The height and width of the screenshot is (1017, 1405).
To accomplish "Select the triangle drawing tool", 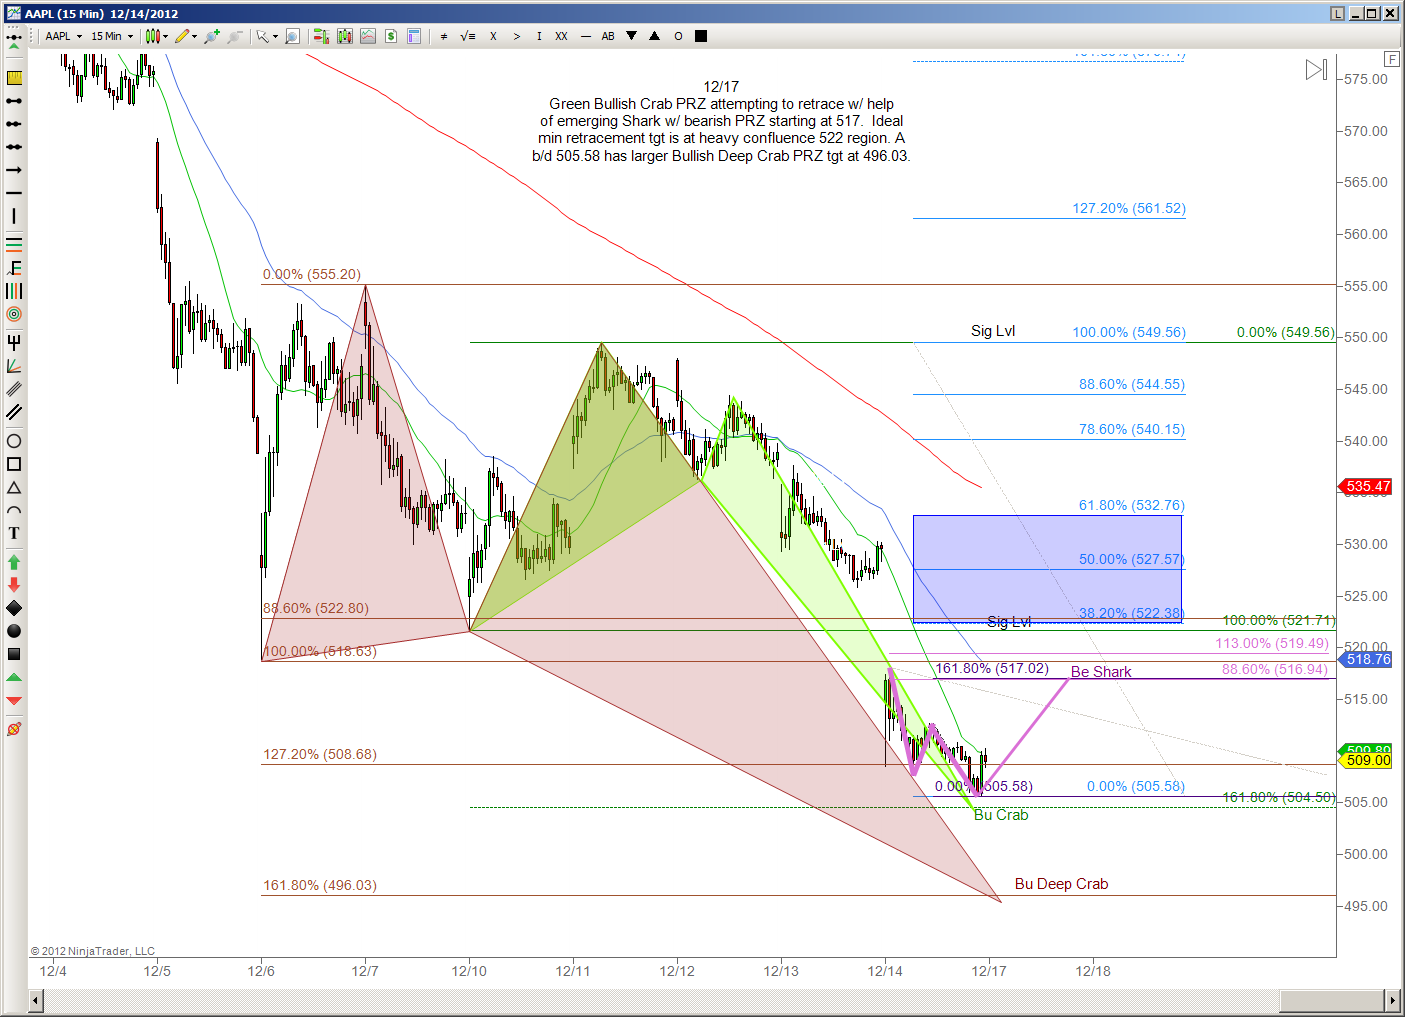I will (14, 488).
